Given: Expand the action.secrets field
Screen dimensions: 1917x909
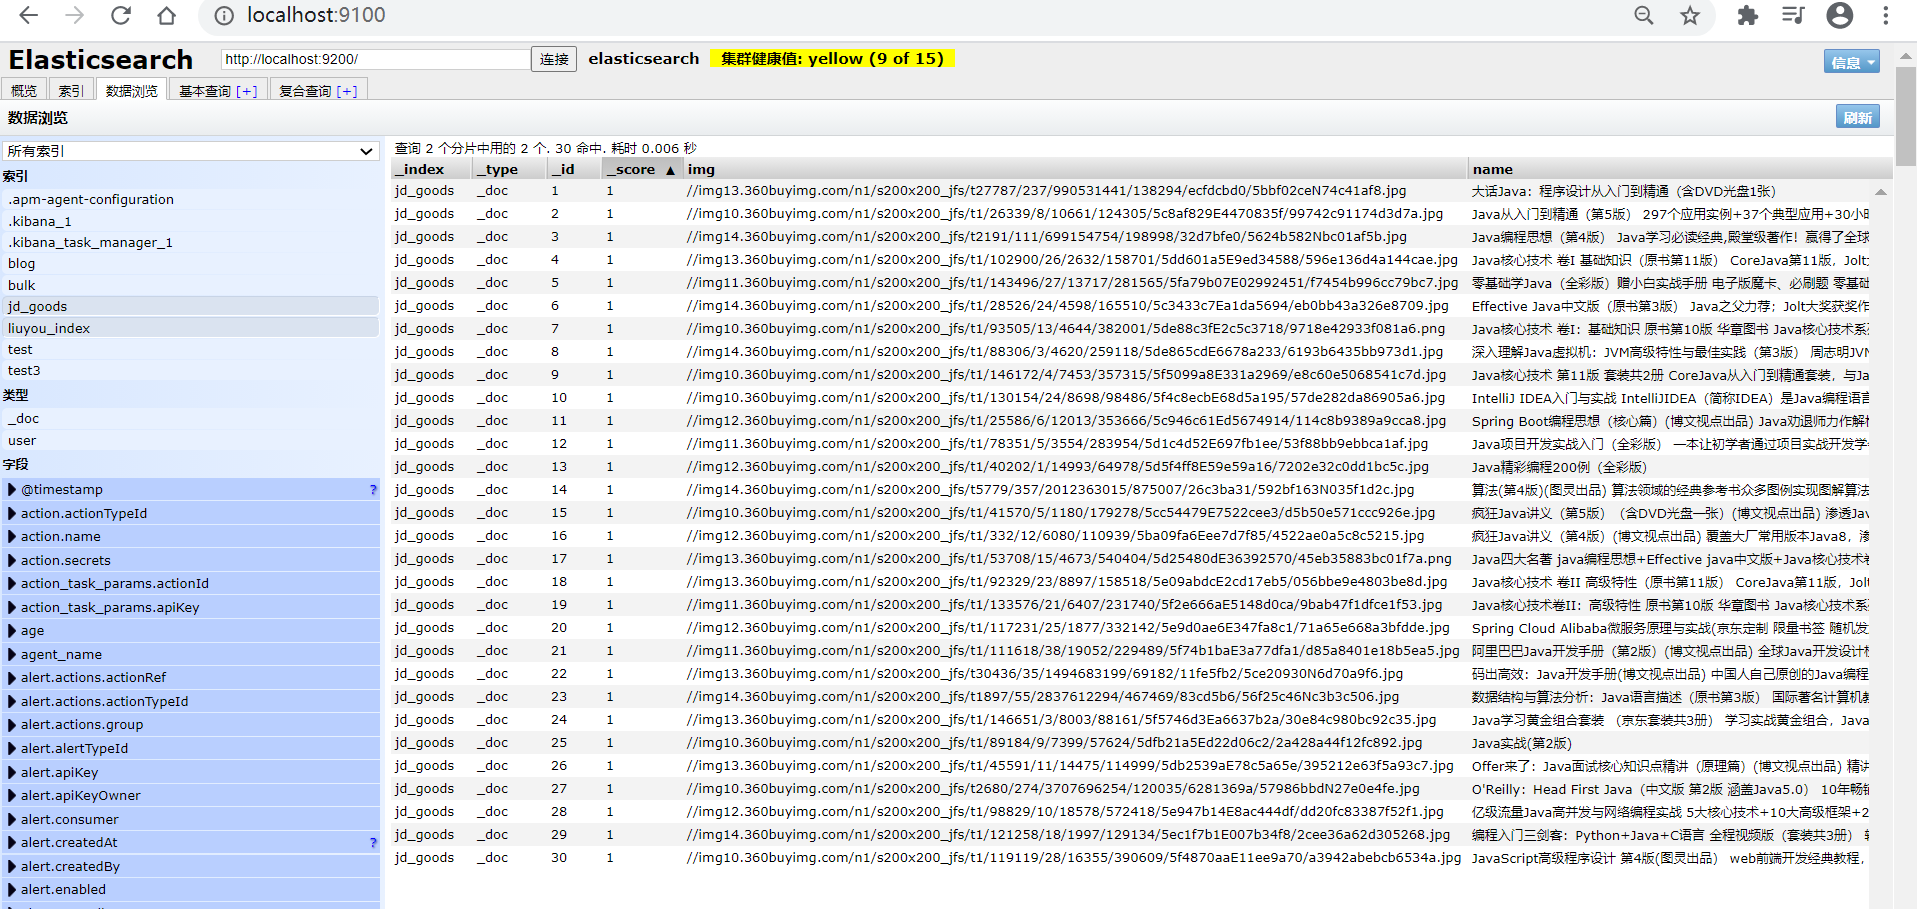Looking at the screenshot, I should [x=12, y=560].
